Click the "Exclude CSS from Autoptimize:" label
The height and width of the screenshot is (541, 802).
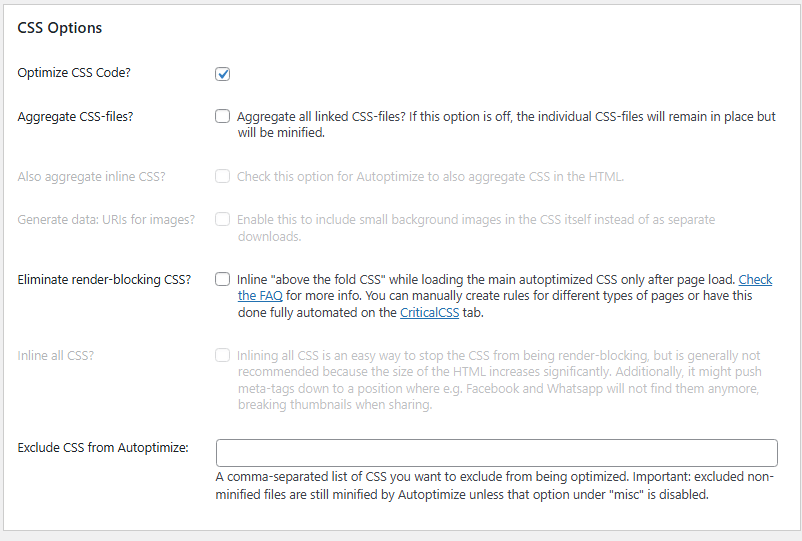click(103, 448)
